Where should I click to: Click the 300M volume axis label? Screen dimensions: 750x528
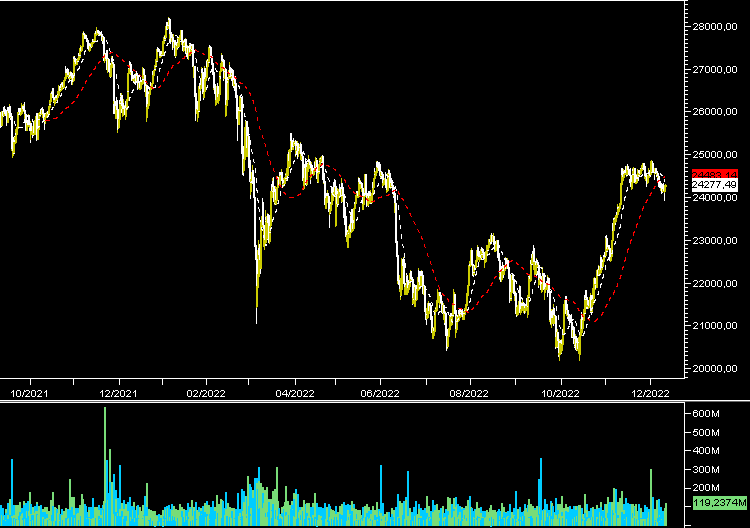point(706,470)
